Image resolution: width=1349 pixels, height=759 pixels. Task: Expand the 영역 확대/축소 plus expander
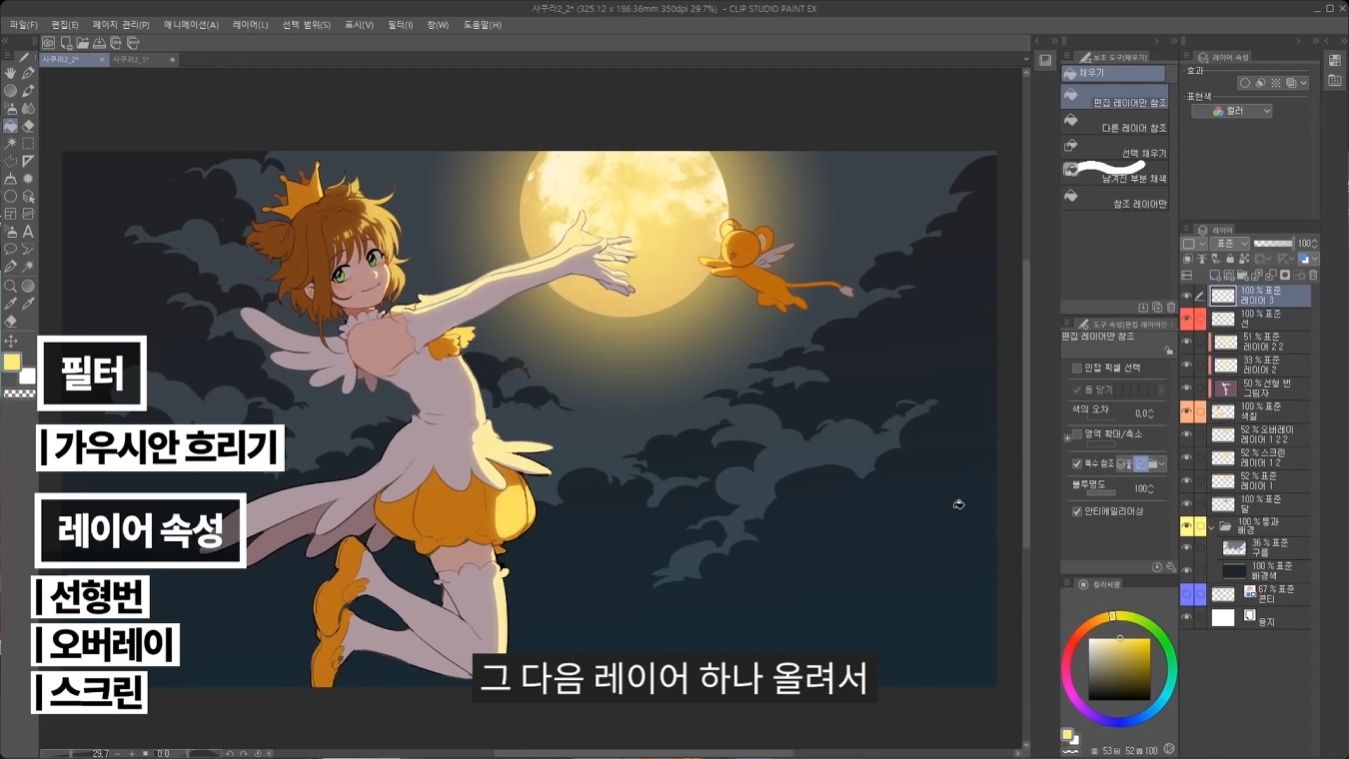click(x=1067, y=437)
